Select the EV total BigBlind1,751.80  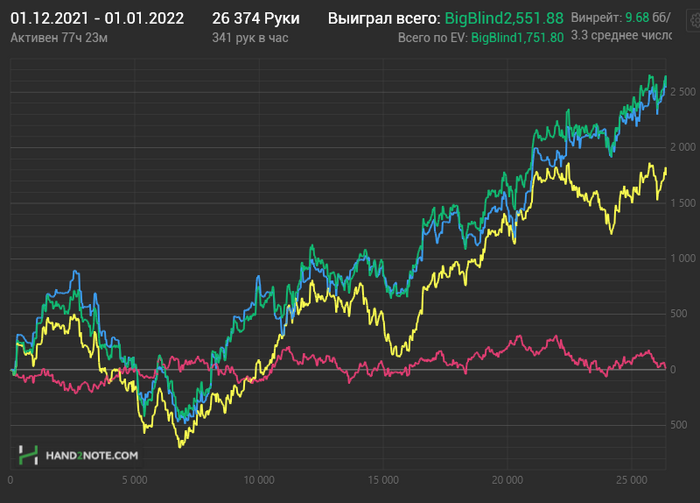coord(517,38)
